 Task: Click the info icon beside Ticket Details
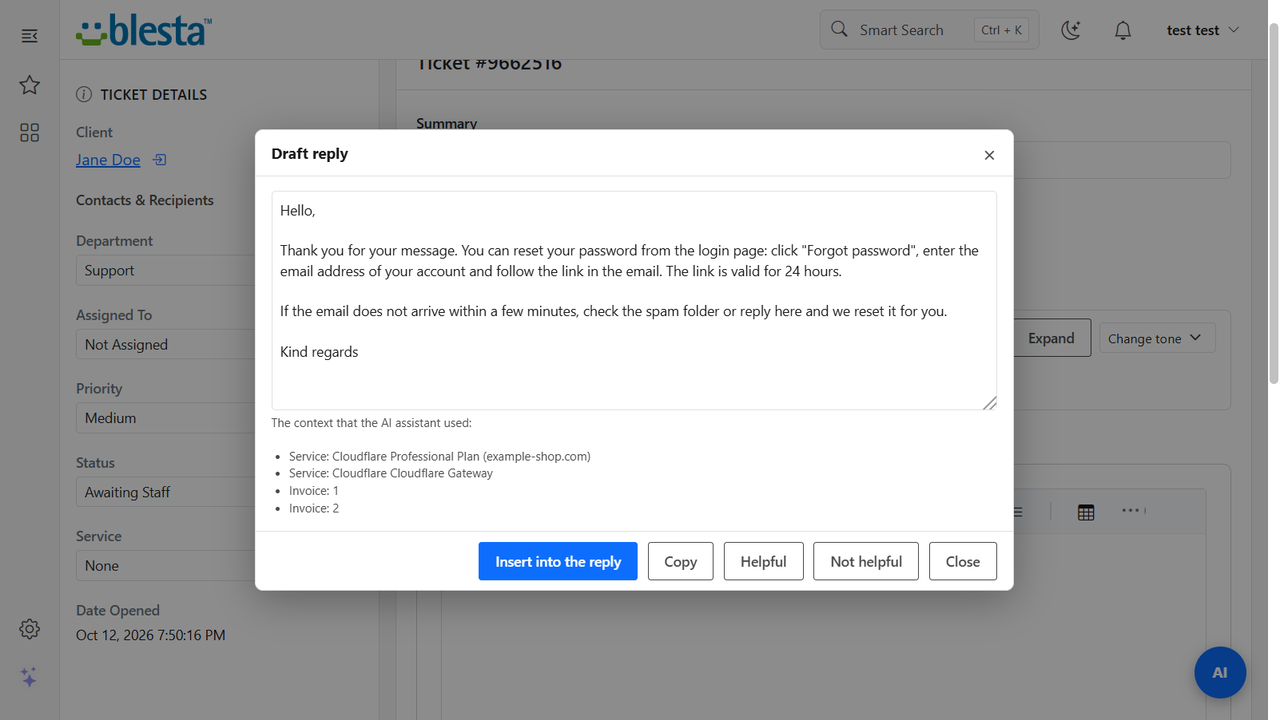click(x=84, y=94)
